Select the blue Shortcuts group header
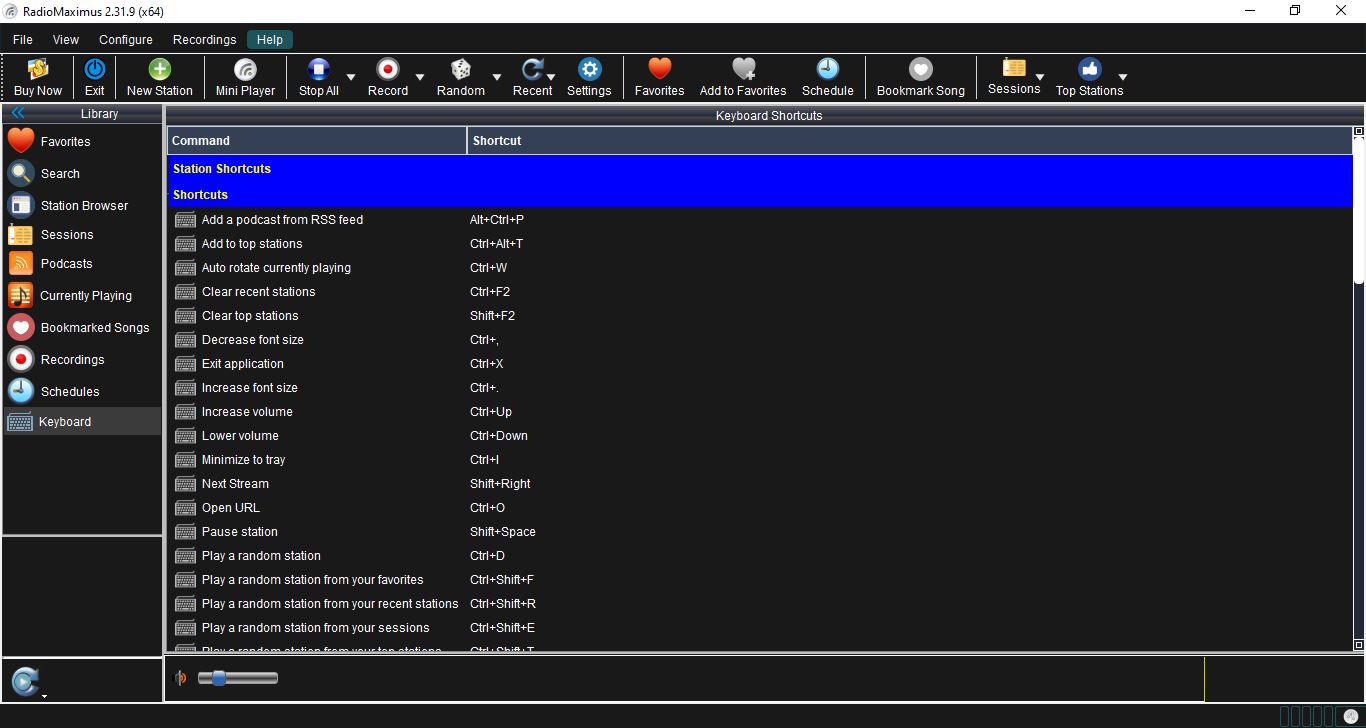 pos(760,195)
